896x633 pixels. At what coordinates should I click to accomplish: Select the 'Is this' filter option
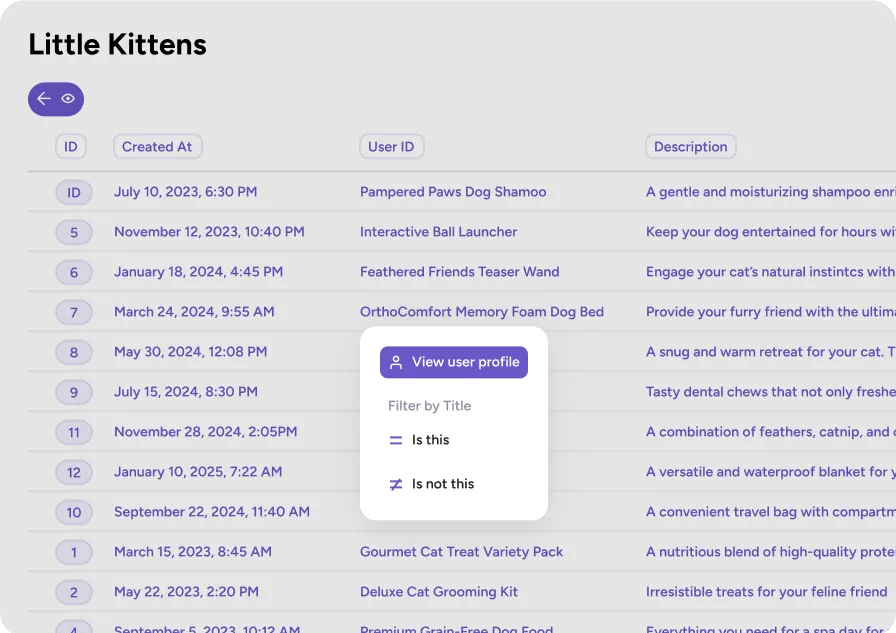(430, 440)
